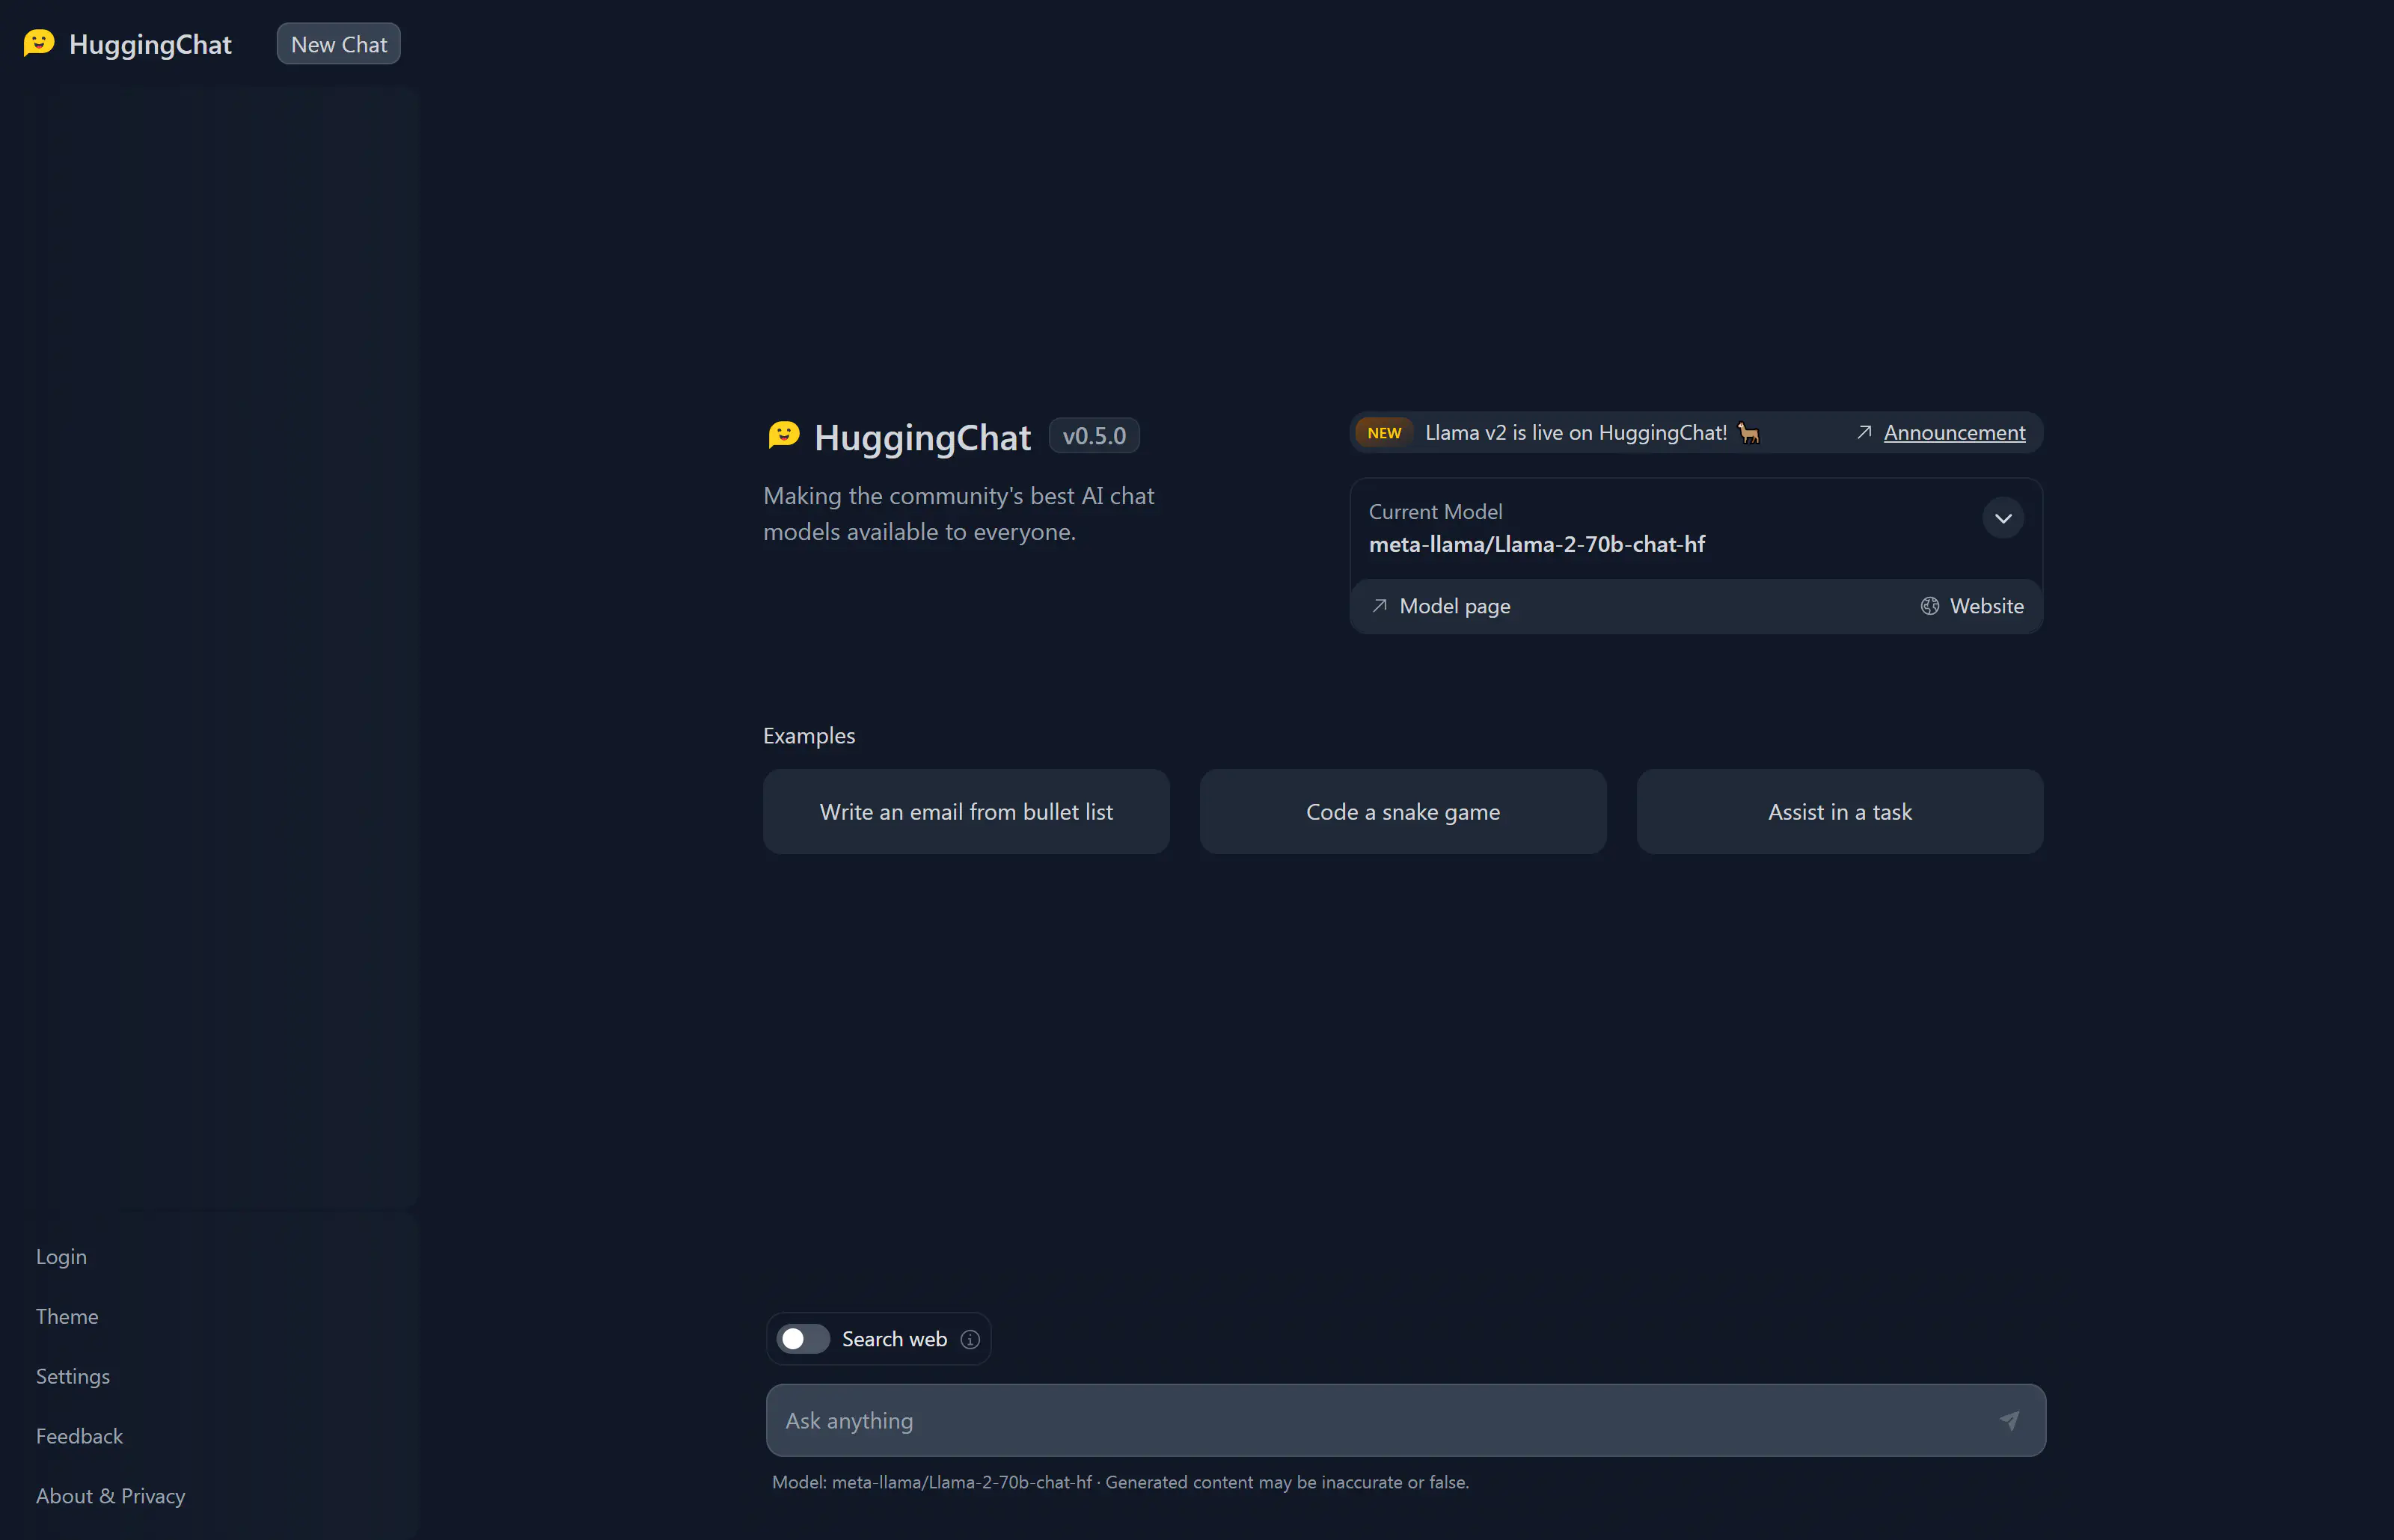Click the arrow icon next to Model page
The image size is (2394, 1540).
coord(1379,606)
